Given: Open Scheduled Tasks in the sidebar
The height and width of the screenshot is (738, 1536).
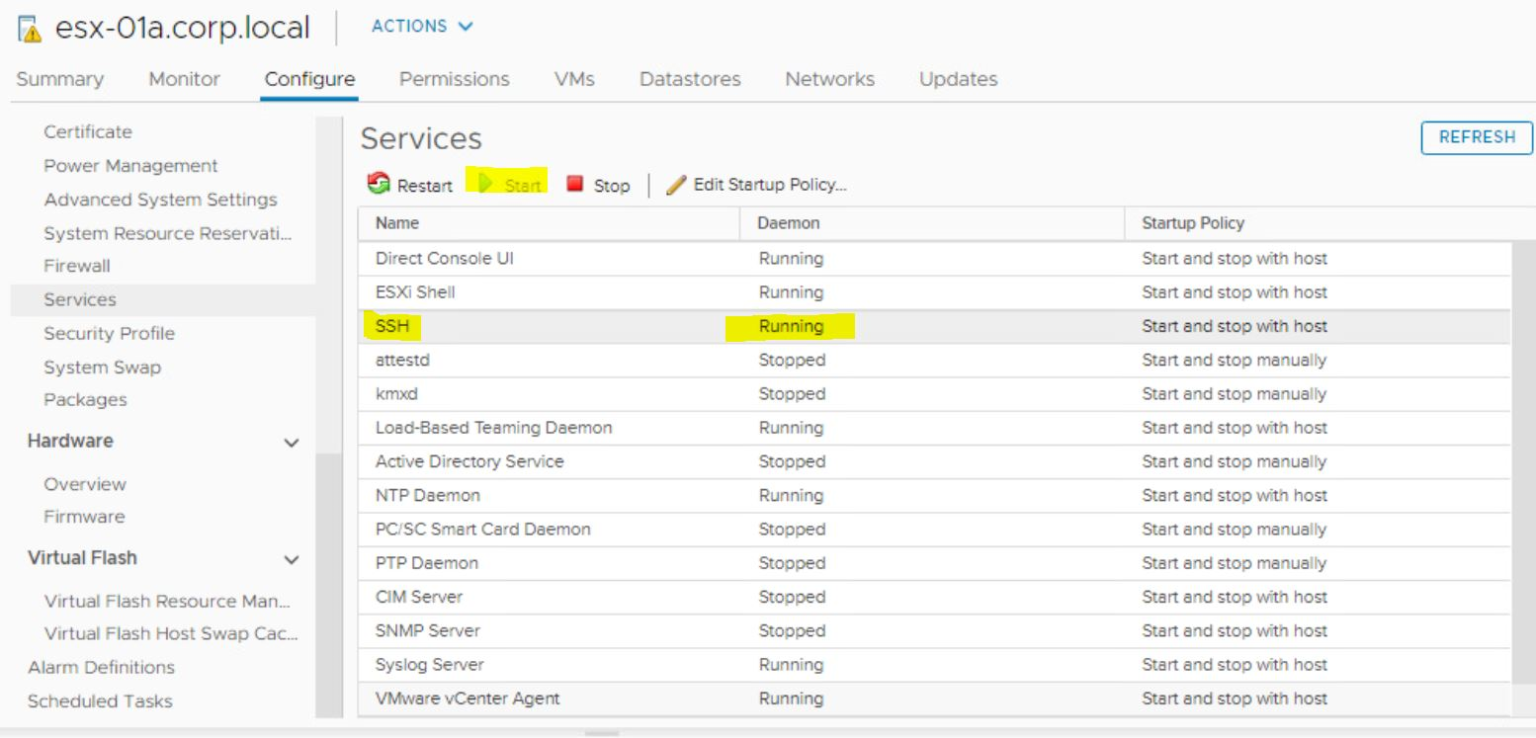Looking at the screenshot, I should coord(99,701).
